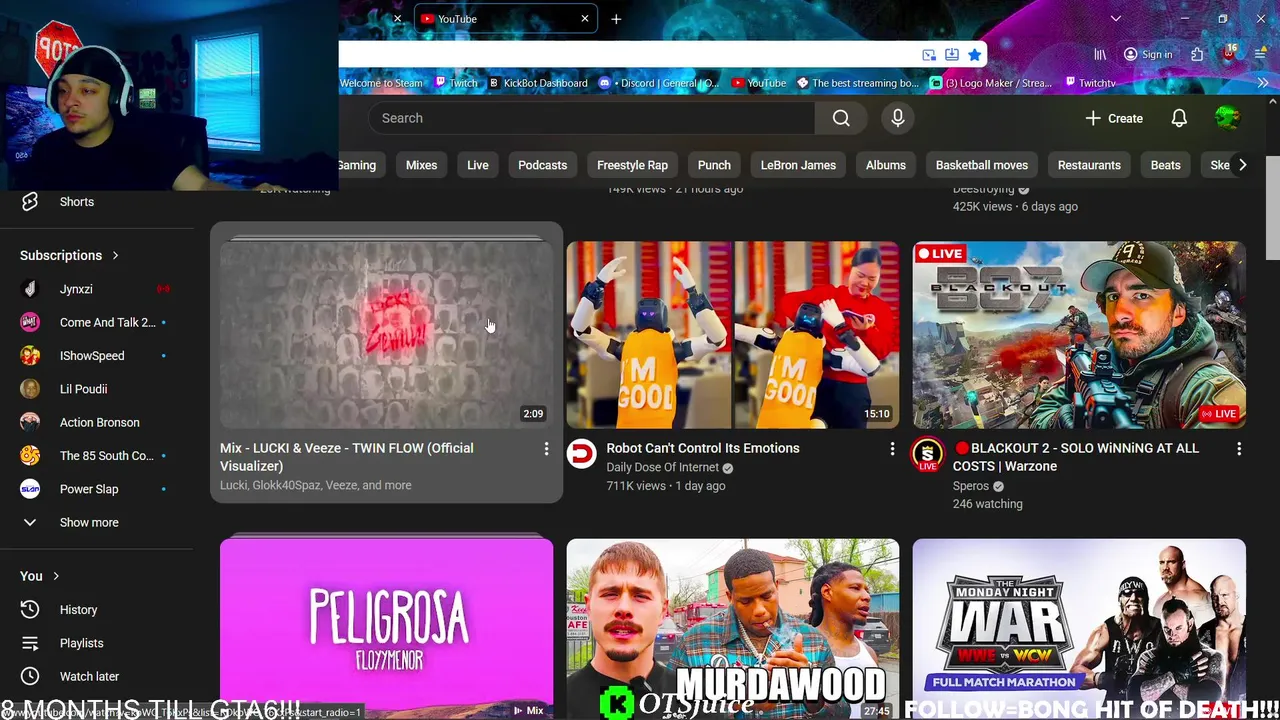Select the Basketball moves chip
Image resolution: width=1280 pixels, height=720 pixels.
982,165
